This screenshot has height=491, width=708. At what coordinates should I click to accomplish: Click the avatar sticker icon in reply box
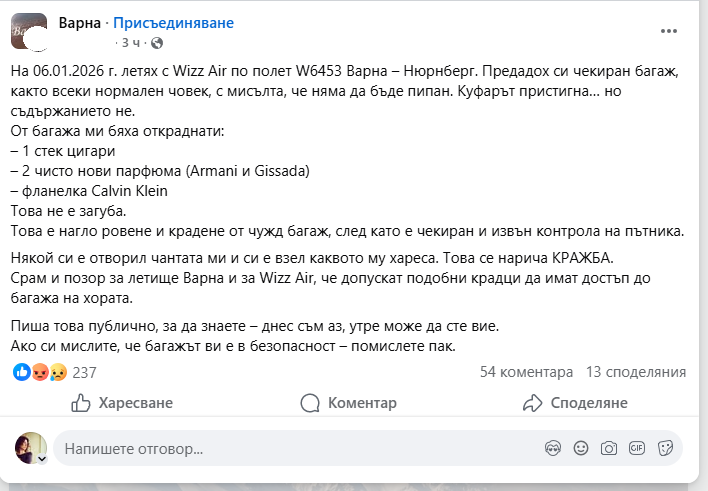point(553,449)
